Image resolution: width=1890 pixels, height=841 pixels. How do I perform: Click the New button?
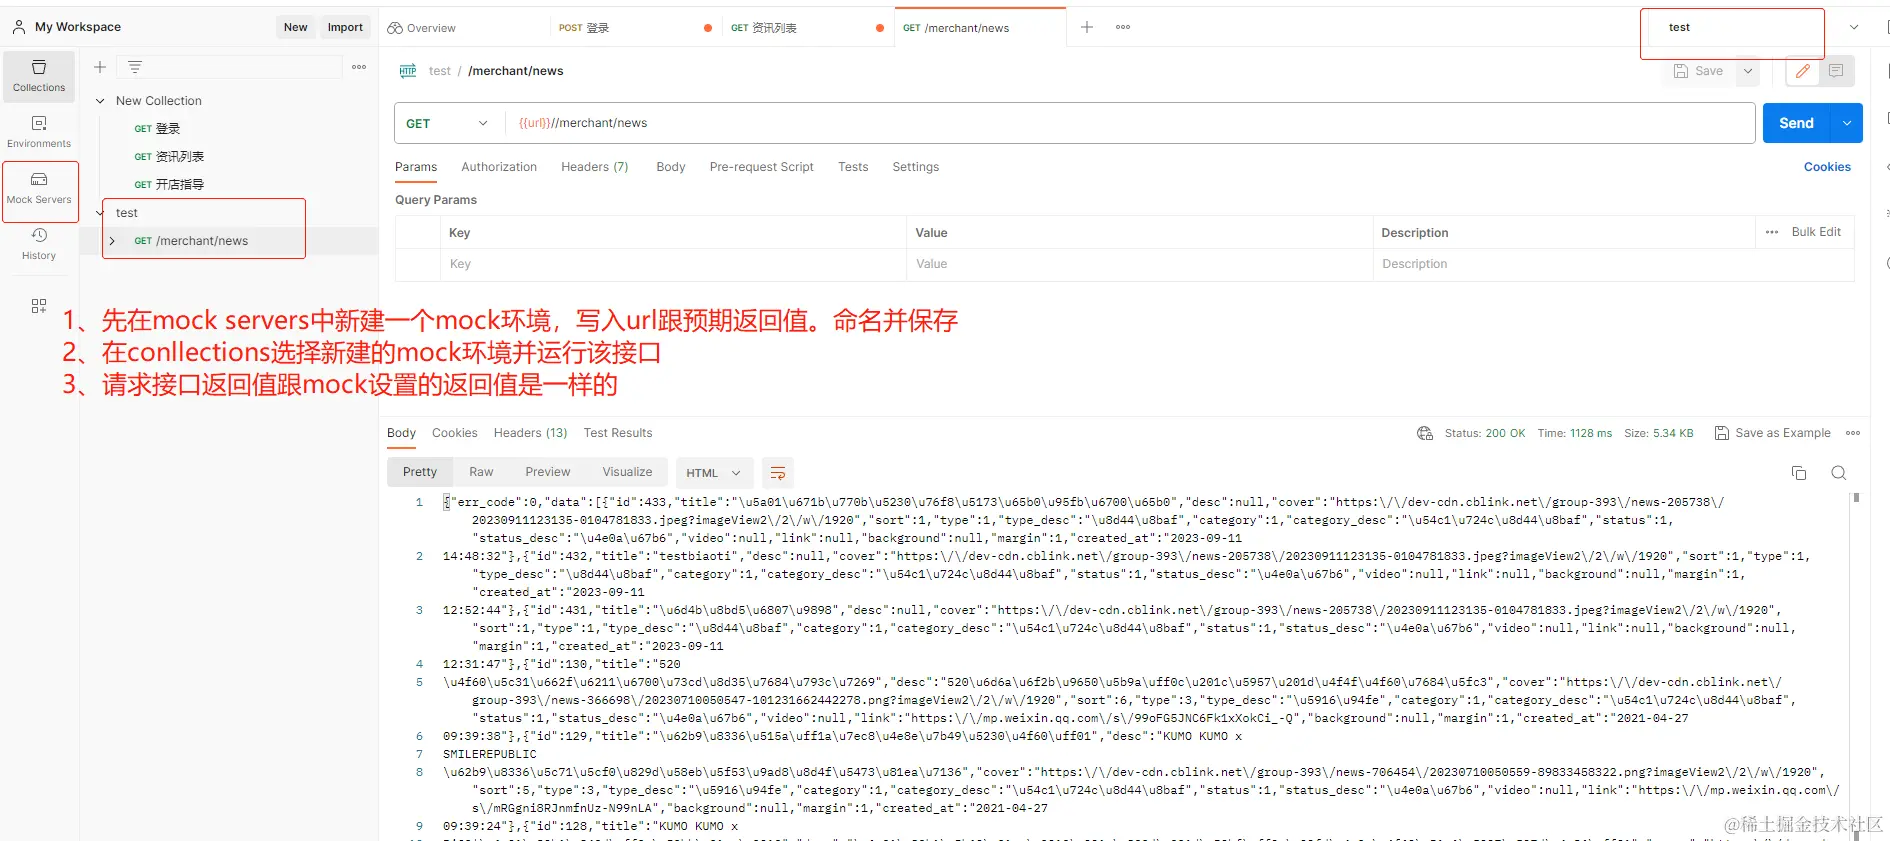(295, 27)
